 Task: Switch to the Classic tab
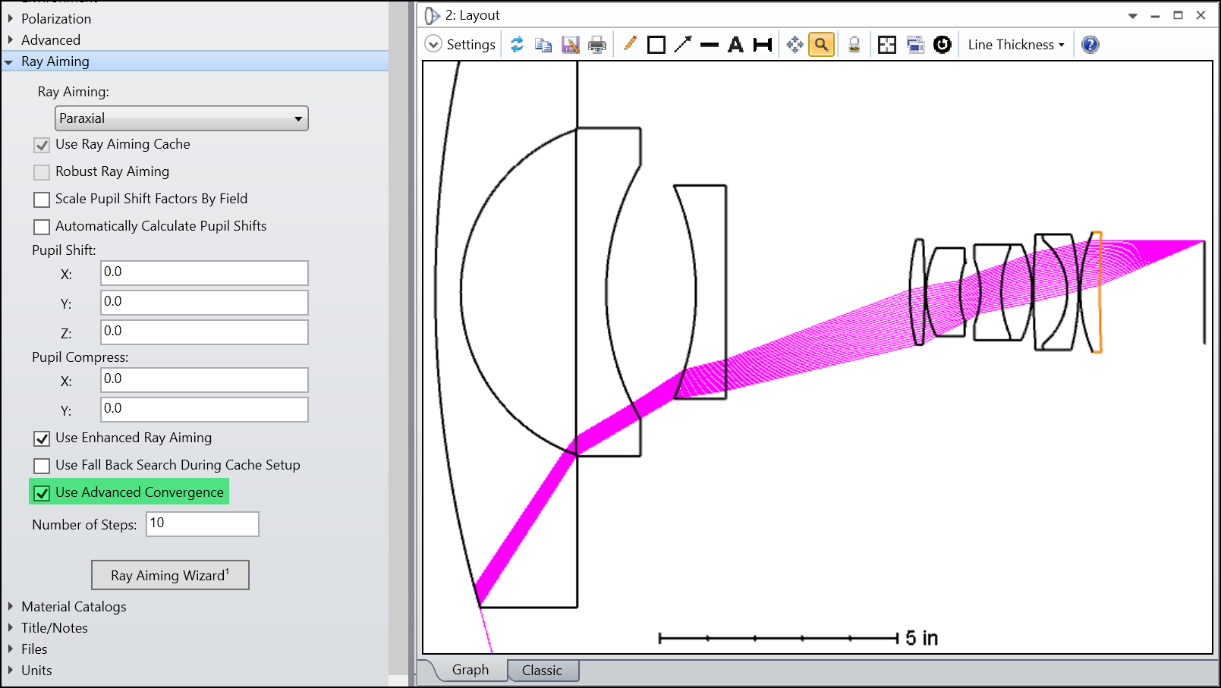click(x=542, y=670)
